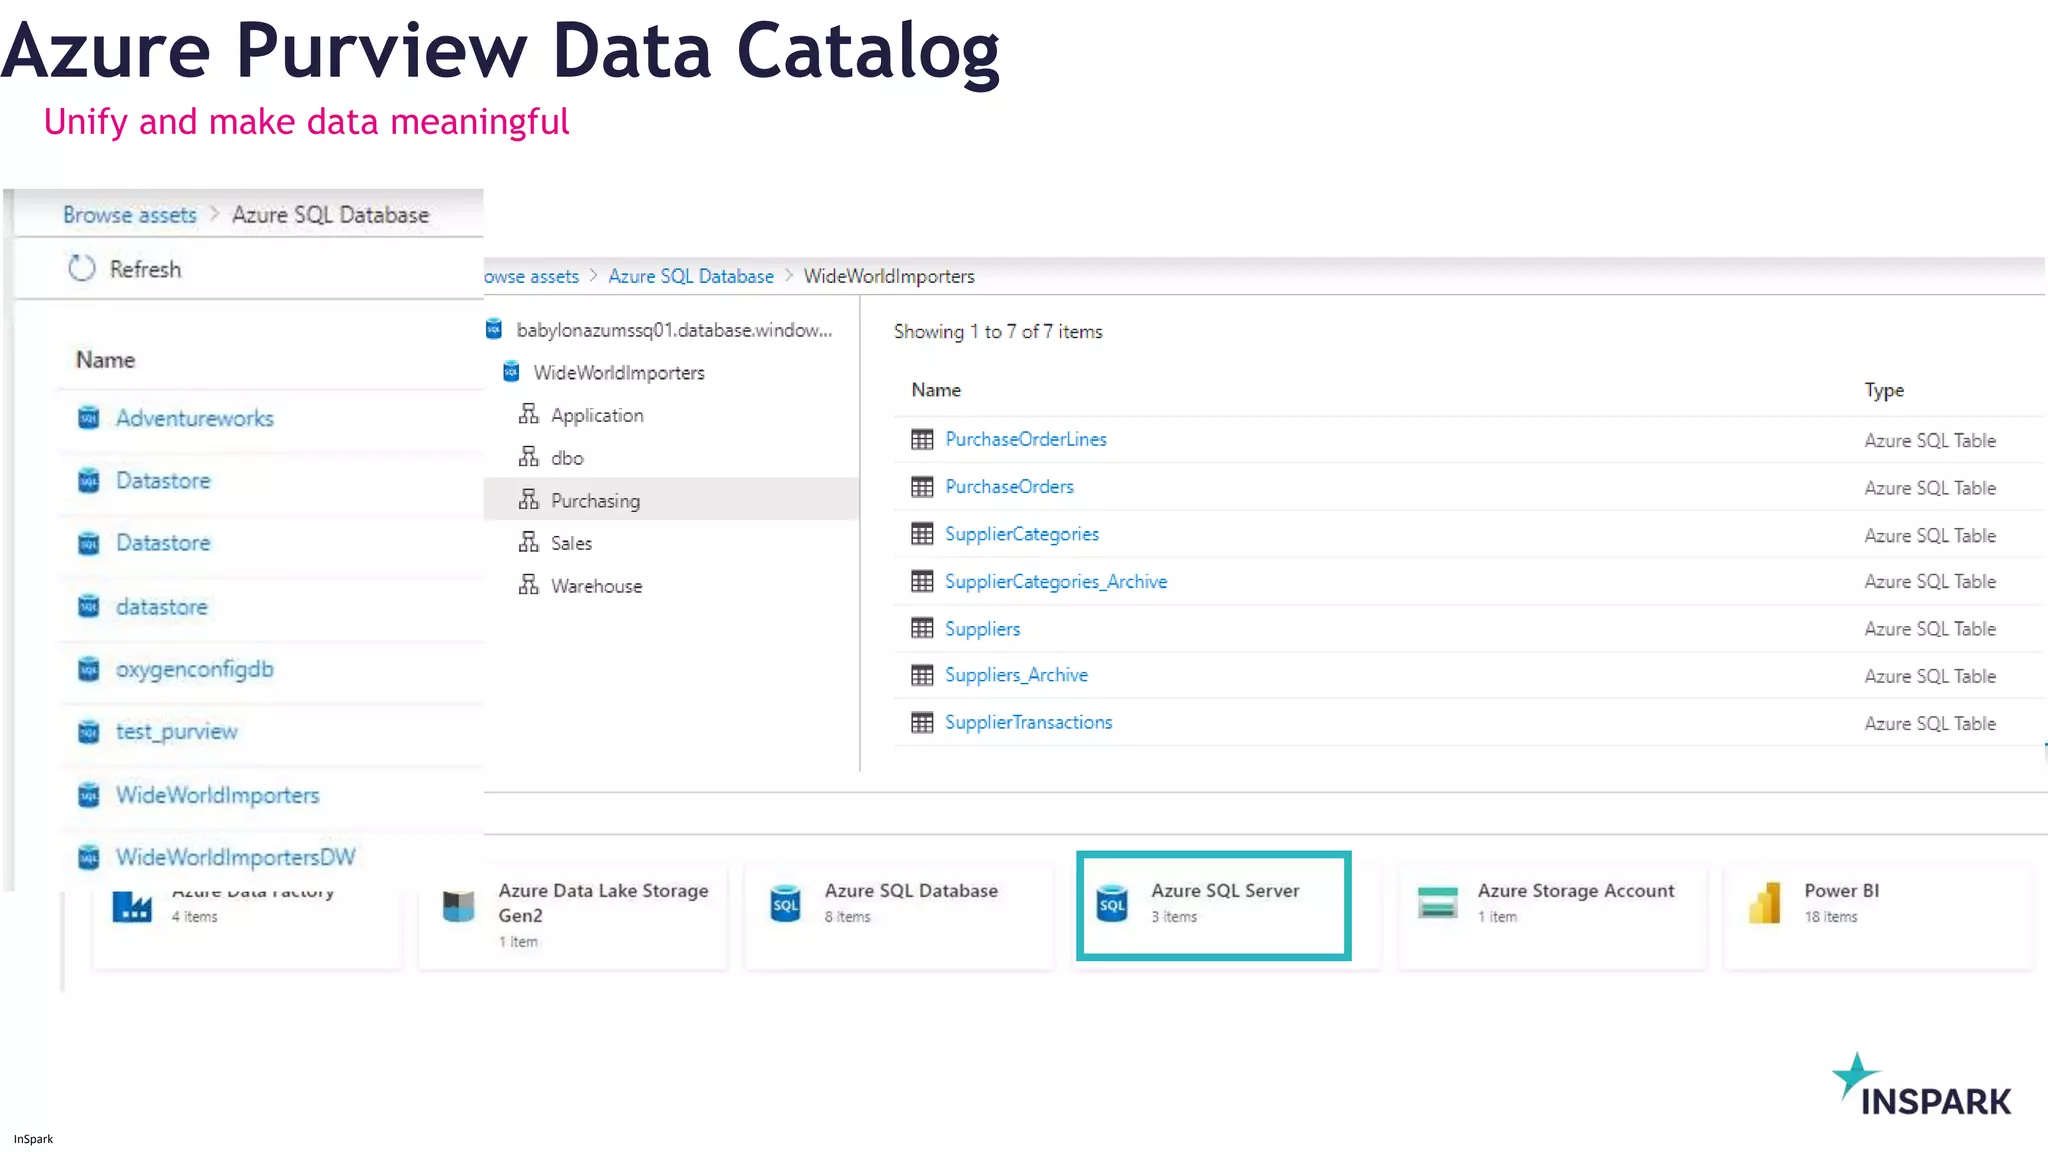Select the Warehouse schema tree item

[x=596, y=586]
